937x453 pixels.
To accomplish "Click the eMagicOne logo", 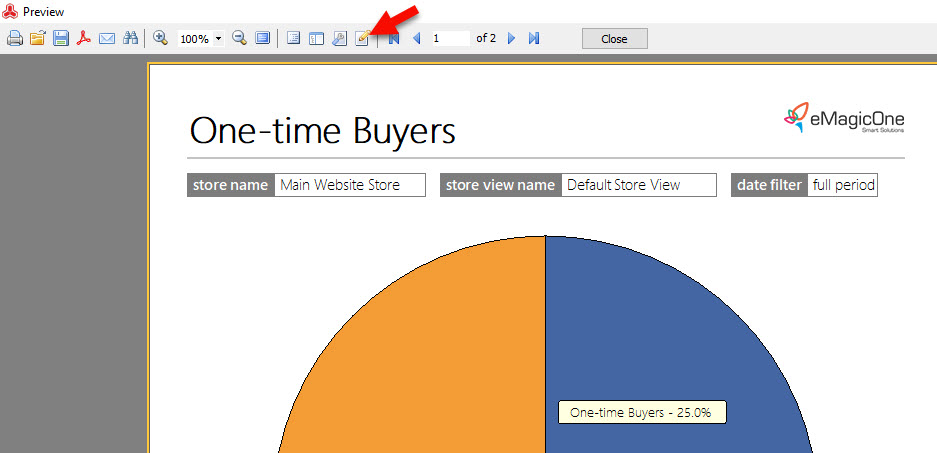I will click(x=844, y=118).
